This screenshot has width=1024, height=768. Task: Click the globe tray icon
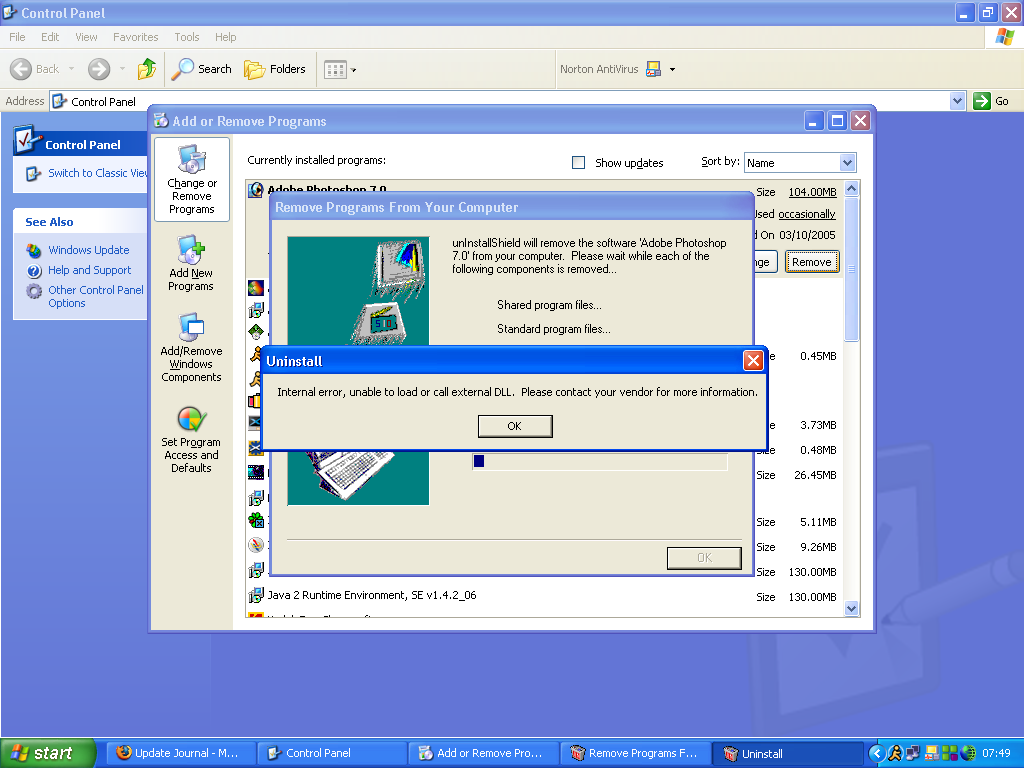coord(968,754)
